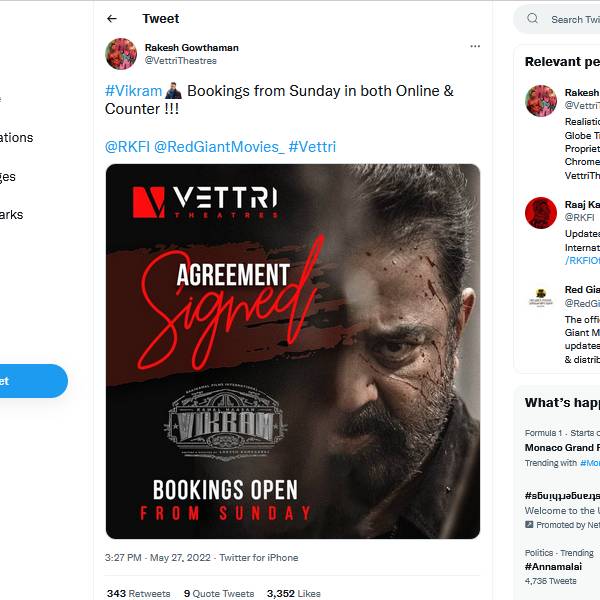
Task: Open the #Vikram hashtag link
Action: pyautogui.click(x=133, y=91)
